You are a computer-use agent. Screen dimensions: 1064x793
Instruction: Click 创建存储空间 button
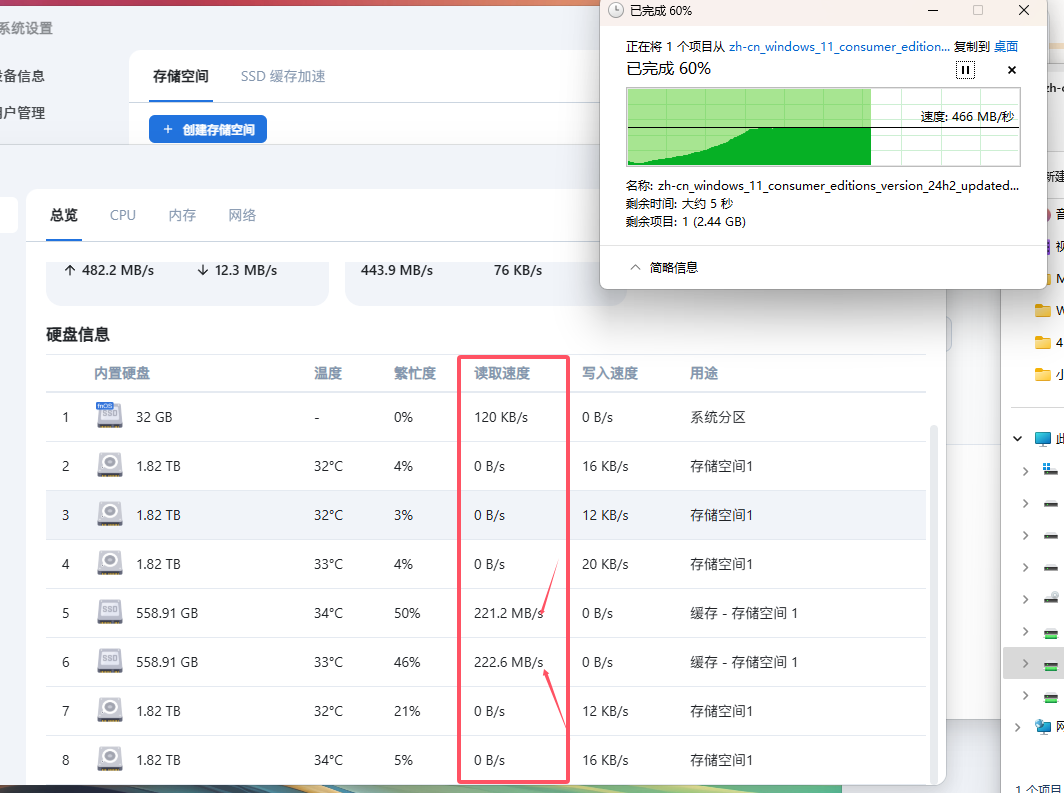208,130
